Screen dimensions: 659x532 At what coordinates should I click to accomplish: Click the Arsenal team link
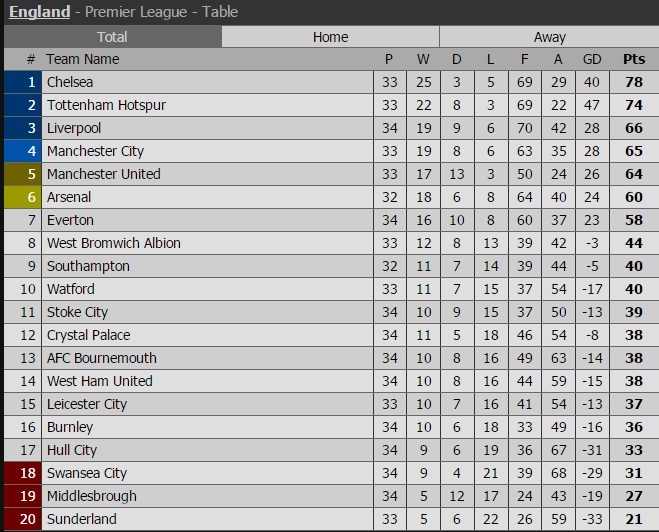(69, 197)
